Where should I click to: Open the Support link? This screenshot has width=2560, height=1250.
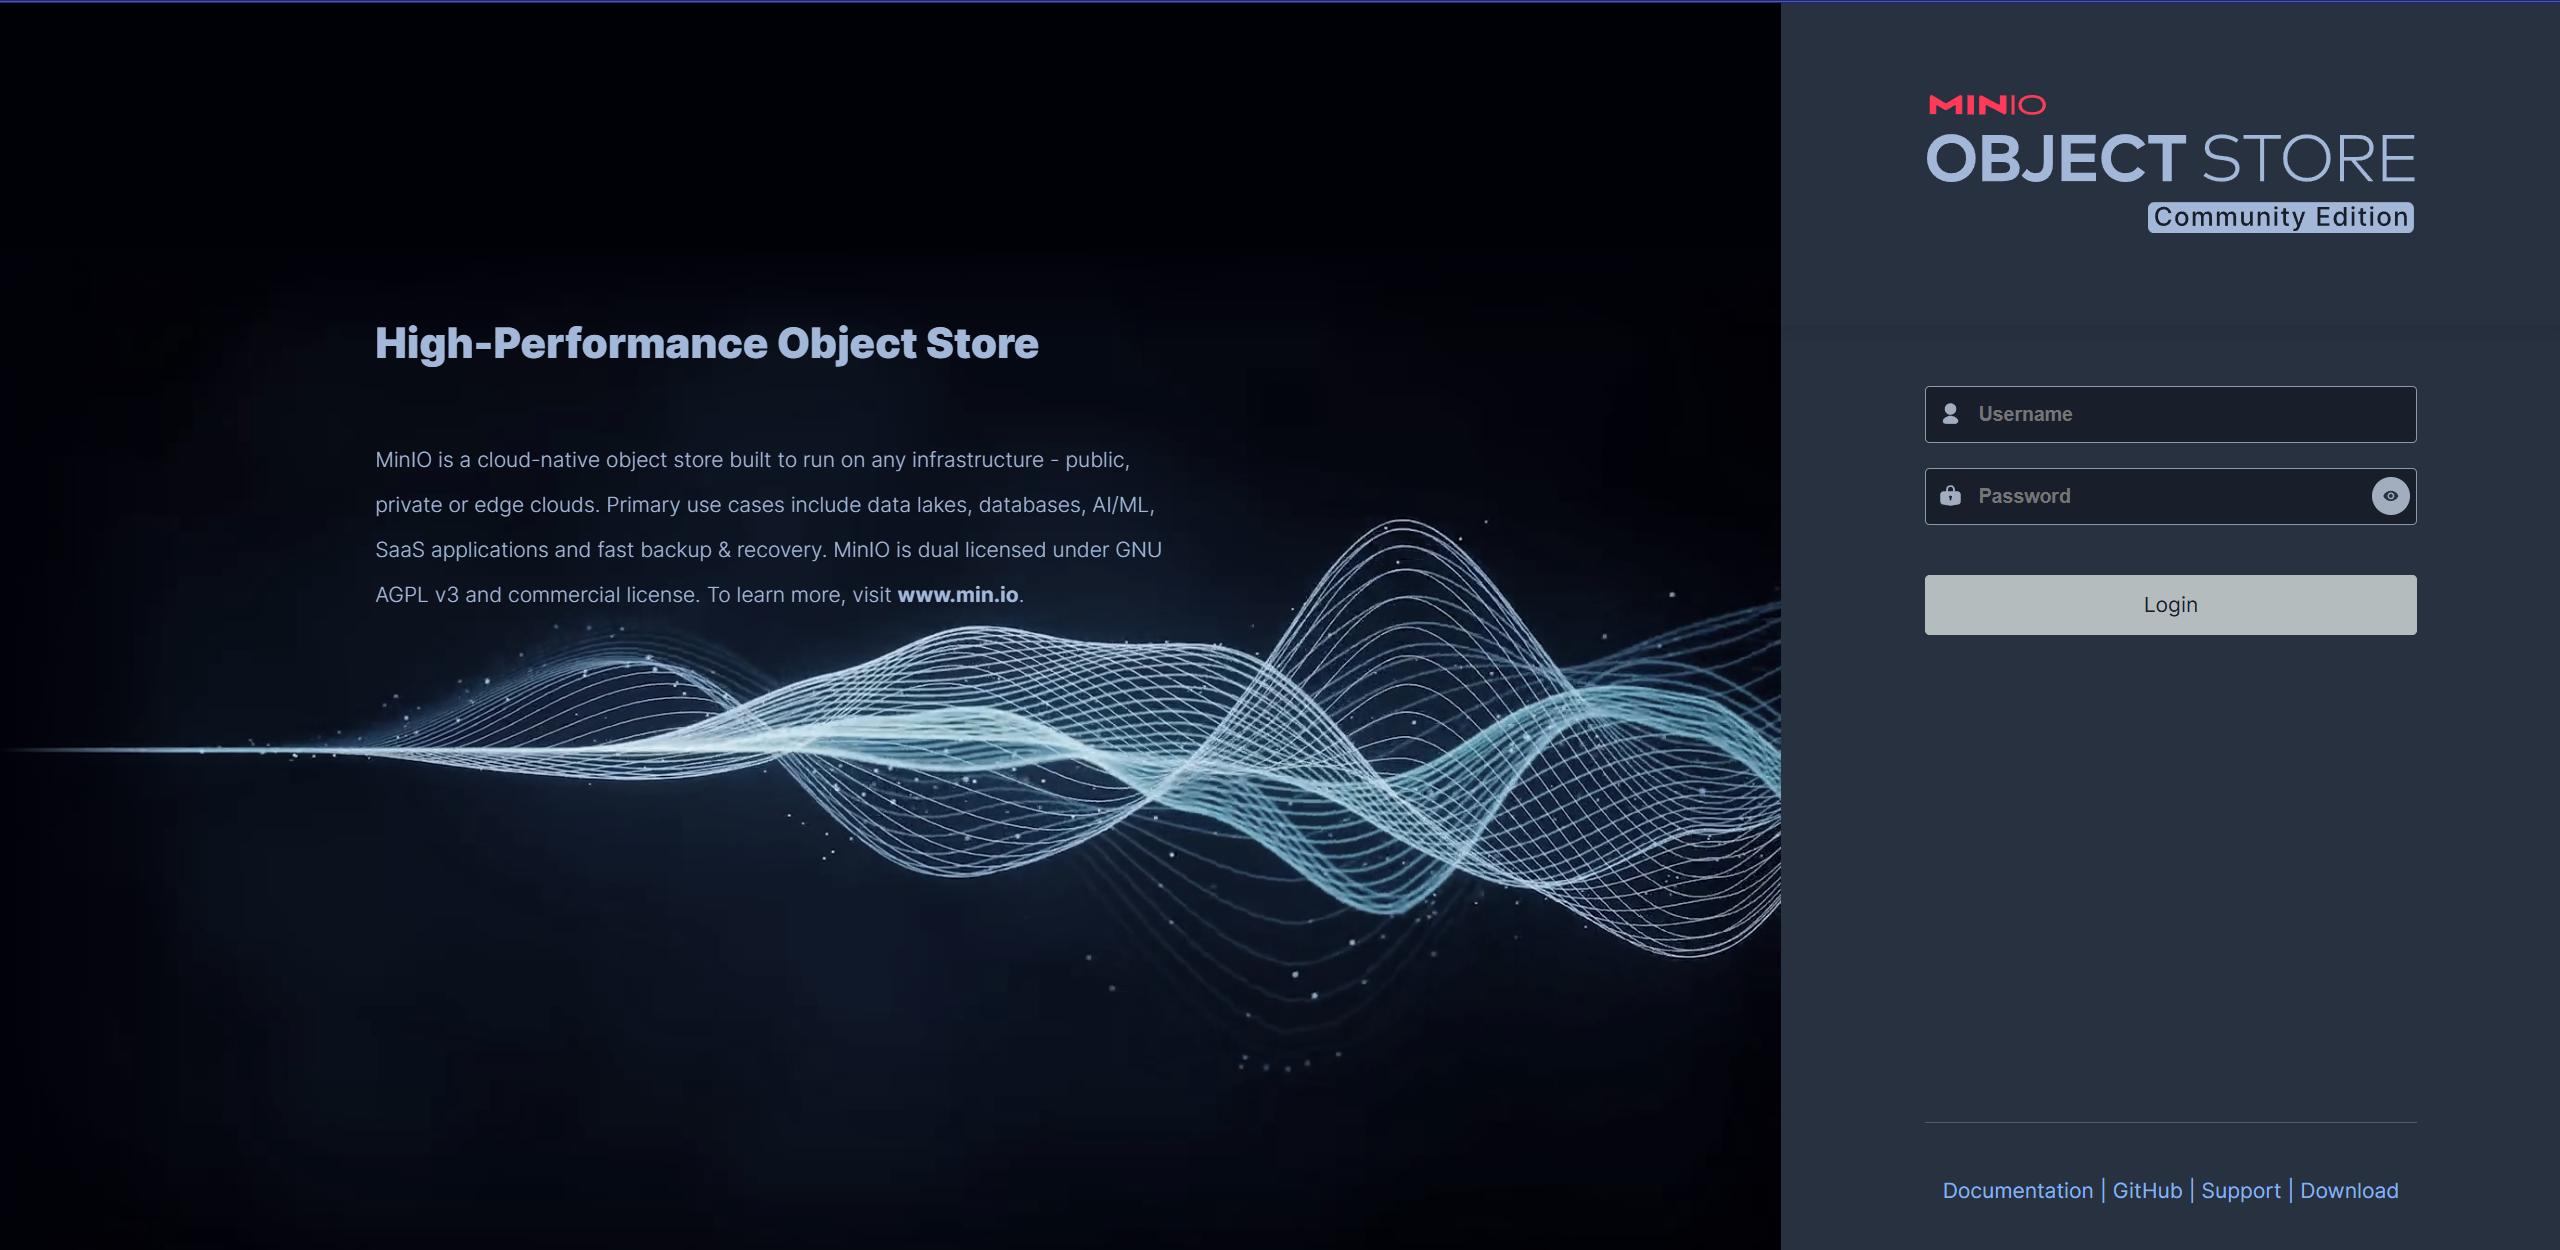point(2240,1190)
